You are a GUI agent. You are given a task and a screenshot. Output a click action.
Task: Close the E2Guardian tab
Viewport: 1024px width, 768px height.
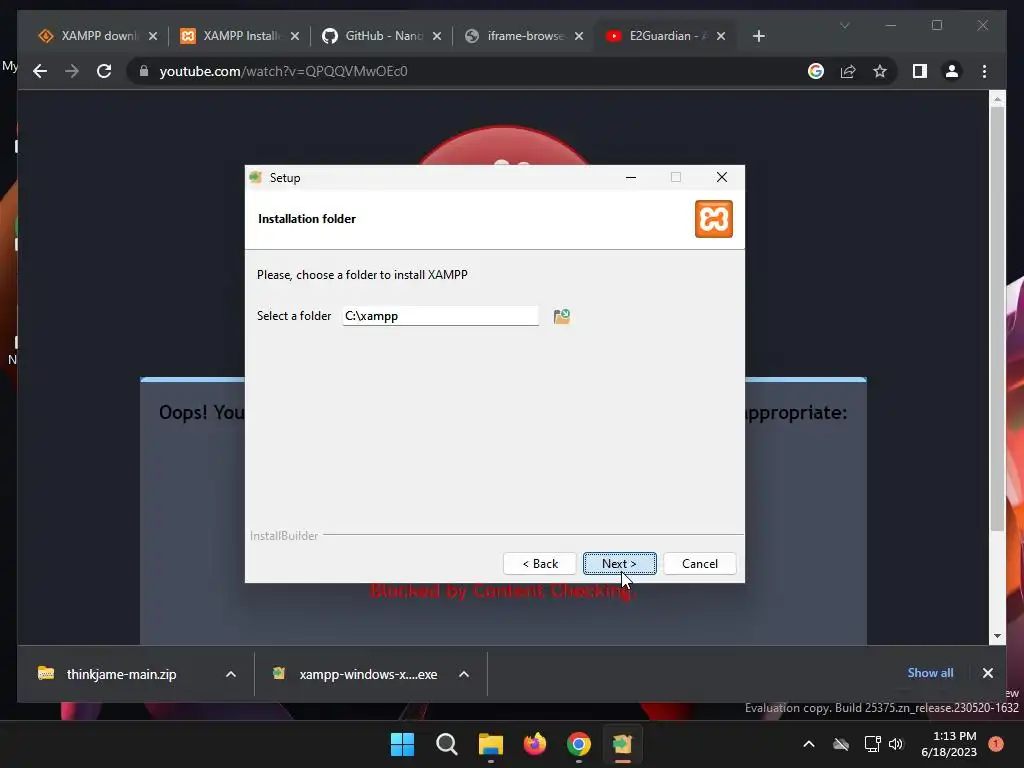click(x=721, y=36)
